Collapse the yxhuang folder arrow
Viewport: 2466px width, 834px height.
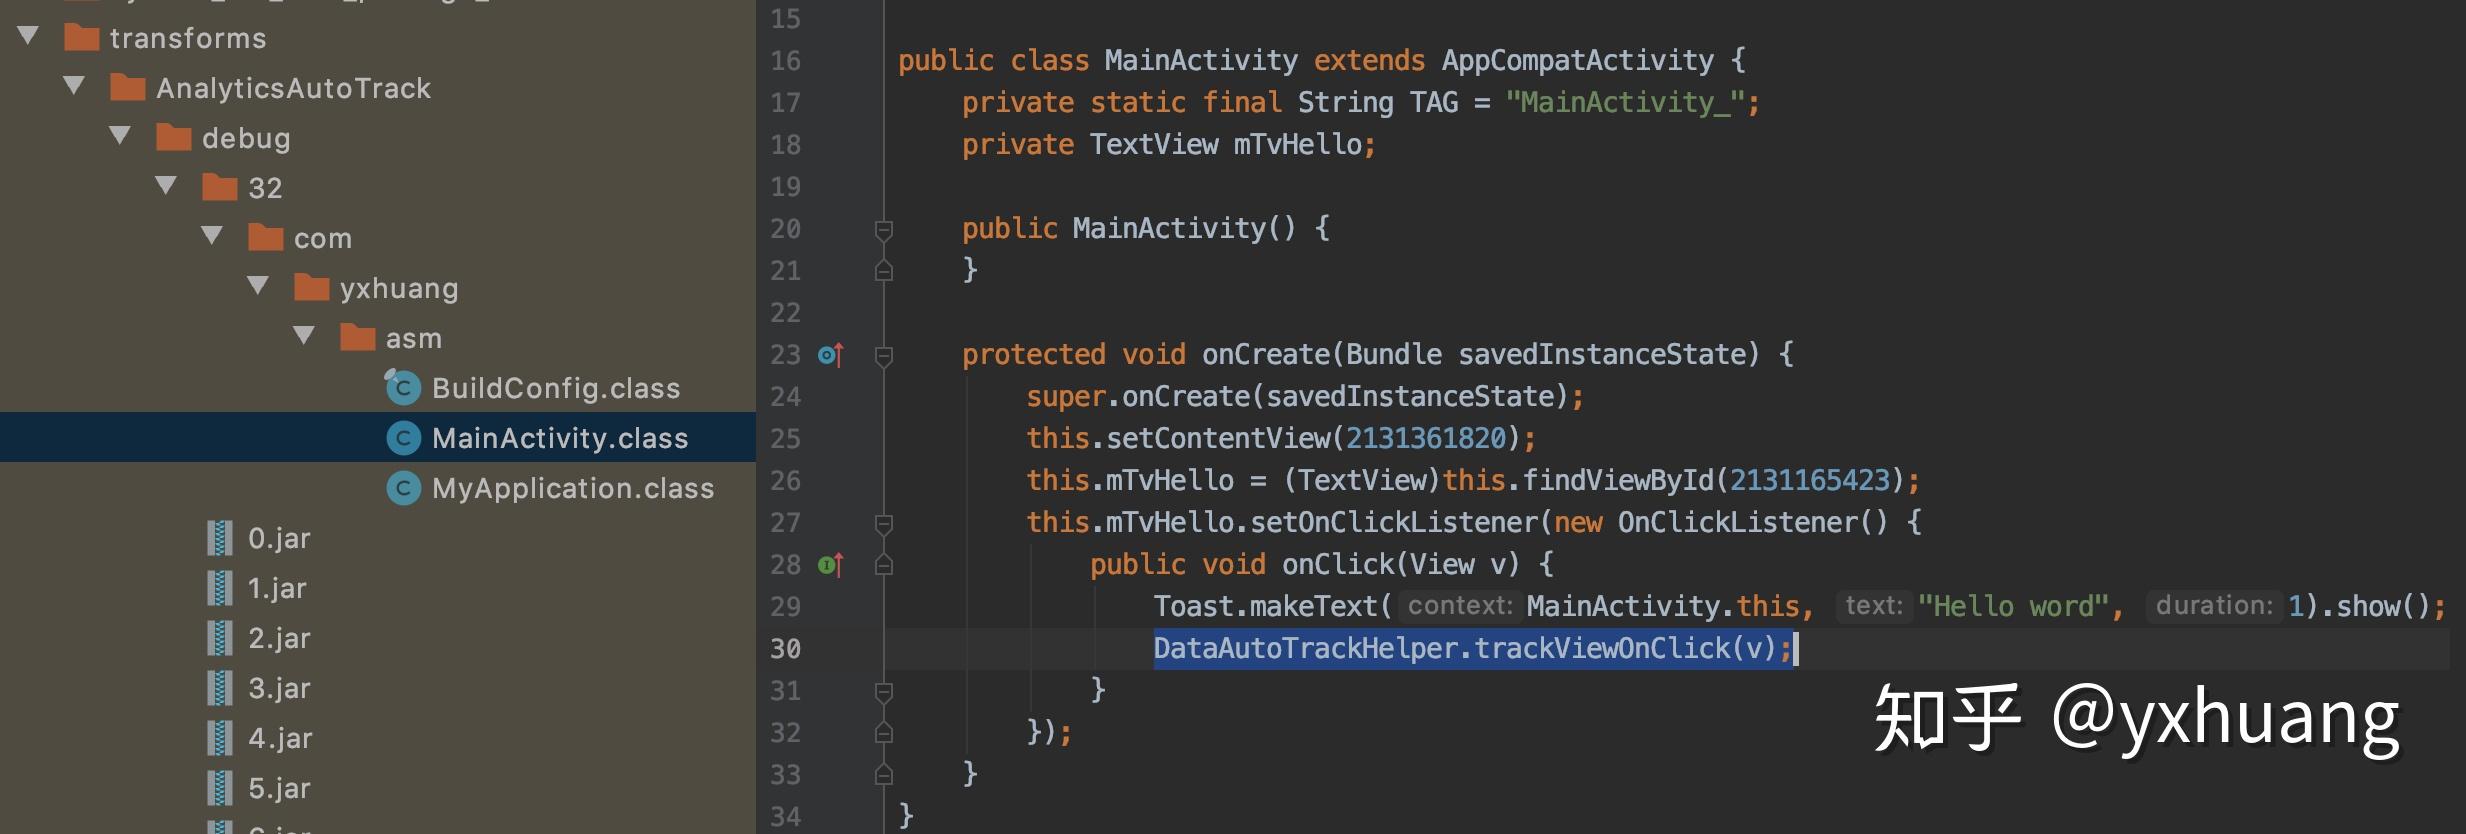tap(258, 286)
